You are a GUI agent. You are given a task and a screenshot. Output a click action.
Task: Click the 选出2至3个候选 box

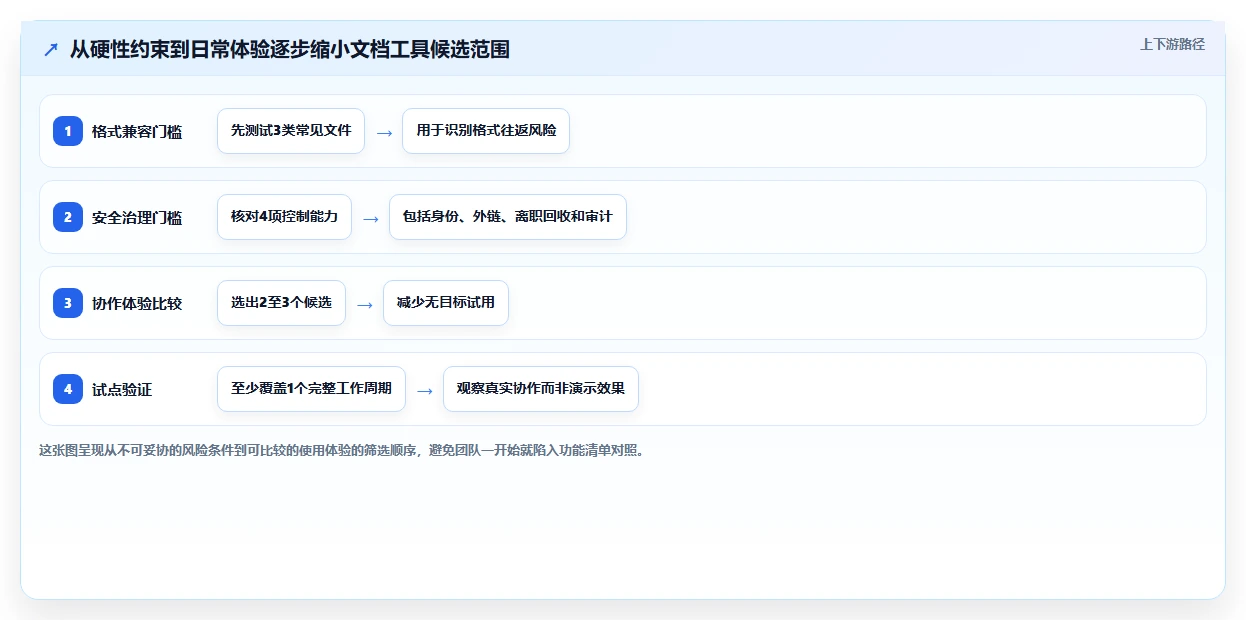point(281,303)
